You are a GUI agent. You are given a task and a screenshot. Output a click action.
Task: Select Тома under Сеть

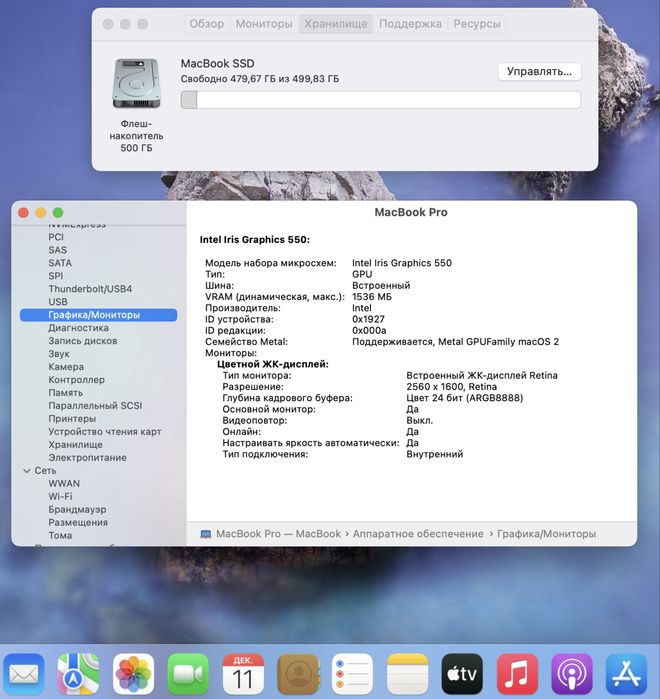[x=60, y=535]
